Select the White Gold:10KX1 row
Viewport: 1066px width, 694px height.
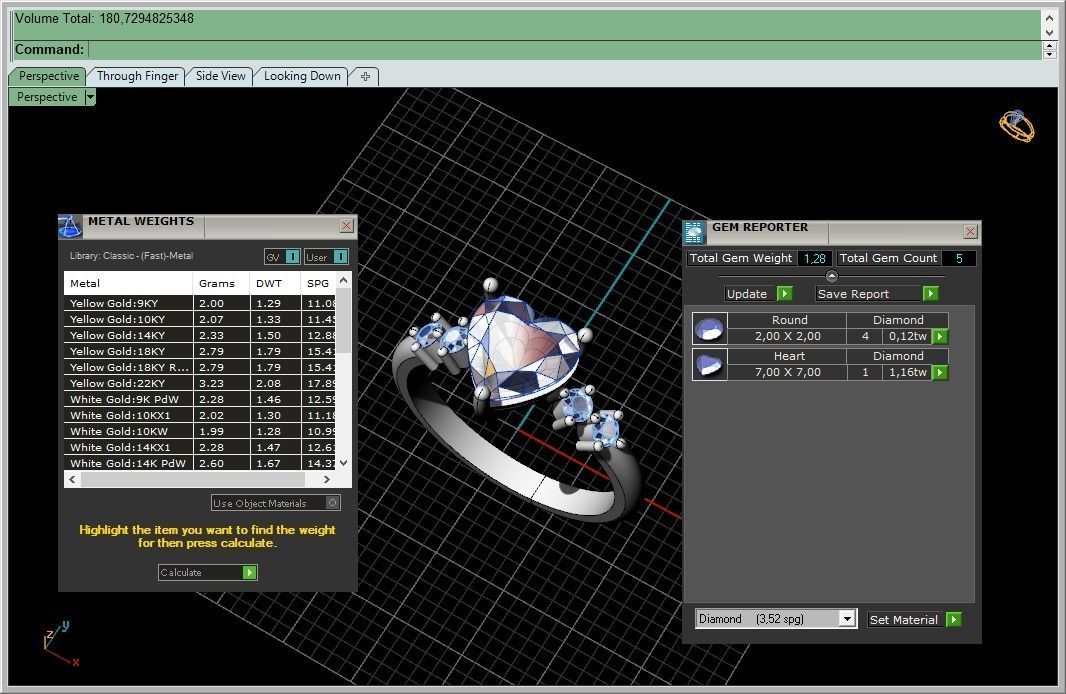(x=200, y=415)
